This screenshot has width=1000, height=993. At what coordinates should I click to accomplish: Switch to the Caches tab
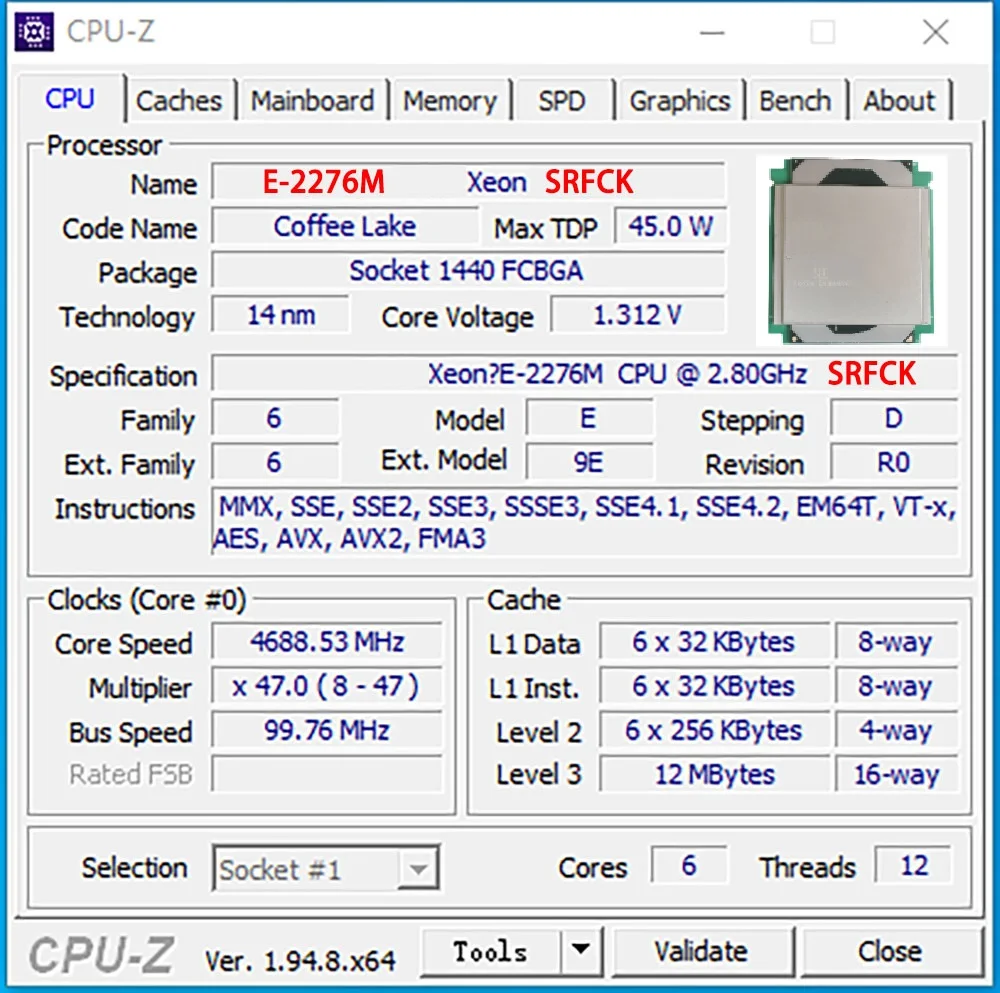(x=179, y=100)
